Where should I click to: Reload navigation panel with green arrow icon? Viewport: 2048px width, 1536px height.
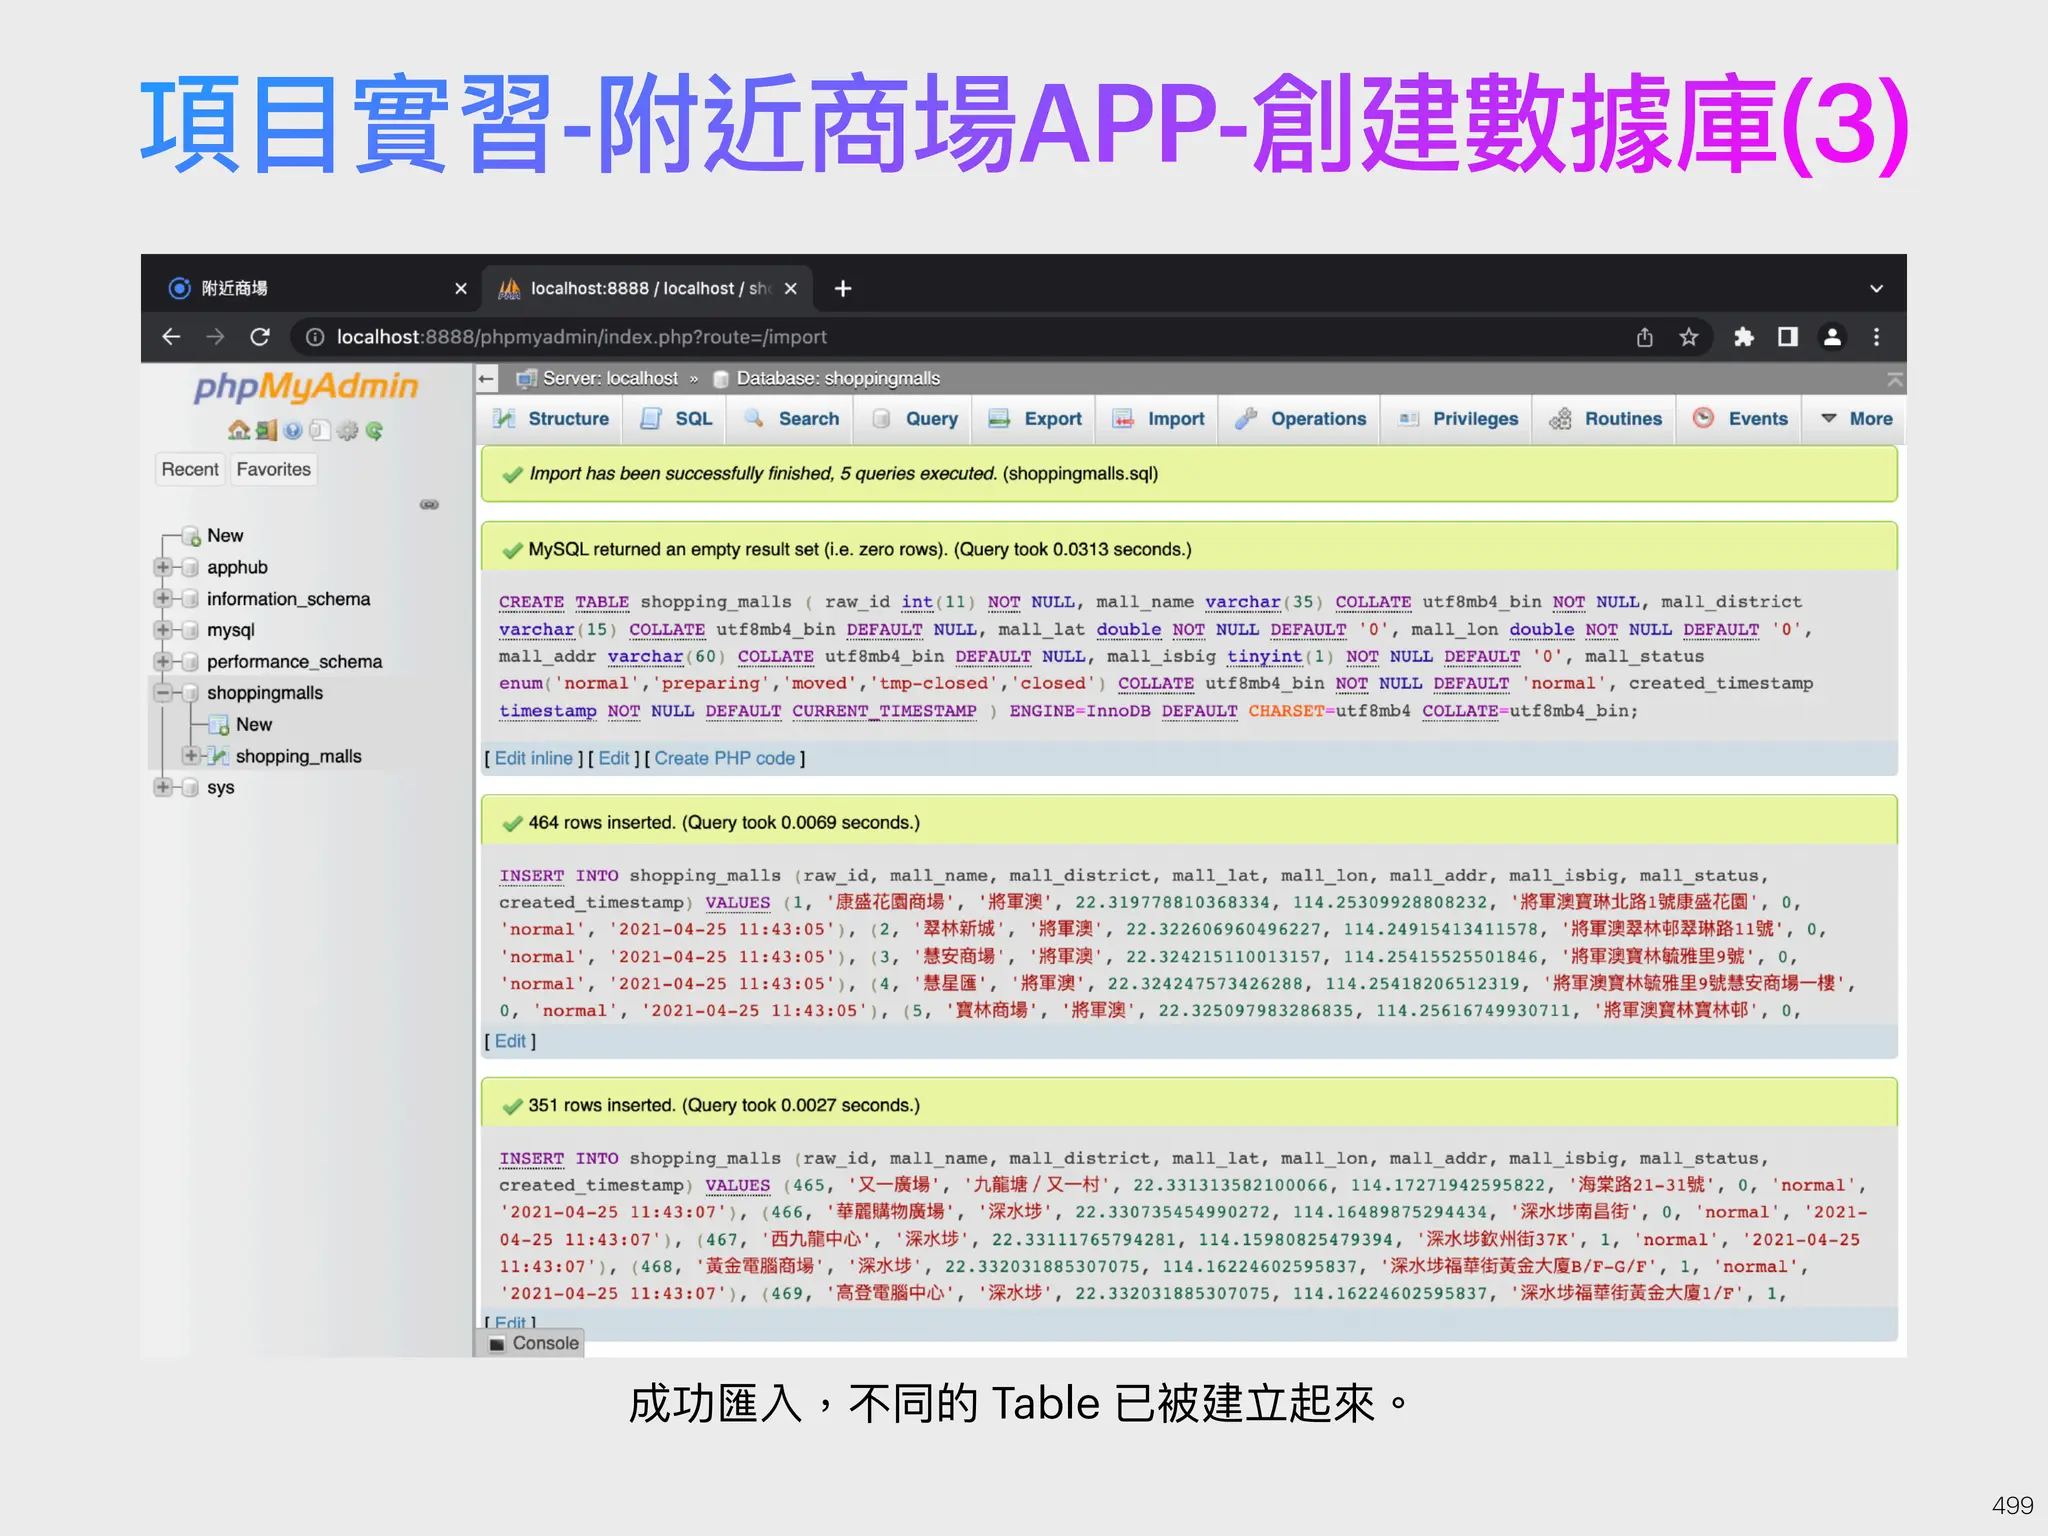tap(374, 431)
